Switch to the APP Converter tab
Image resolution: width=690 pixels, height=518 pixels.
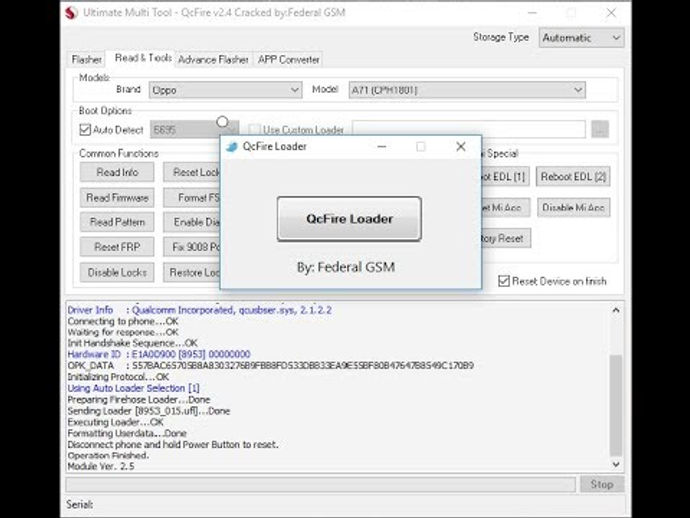289,59
